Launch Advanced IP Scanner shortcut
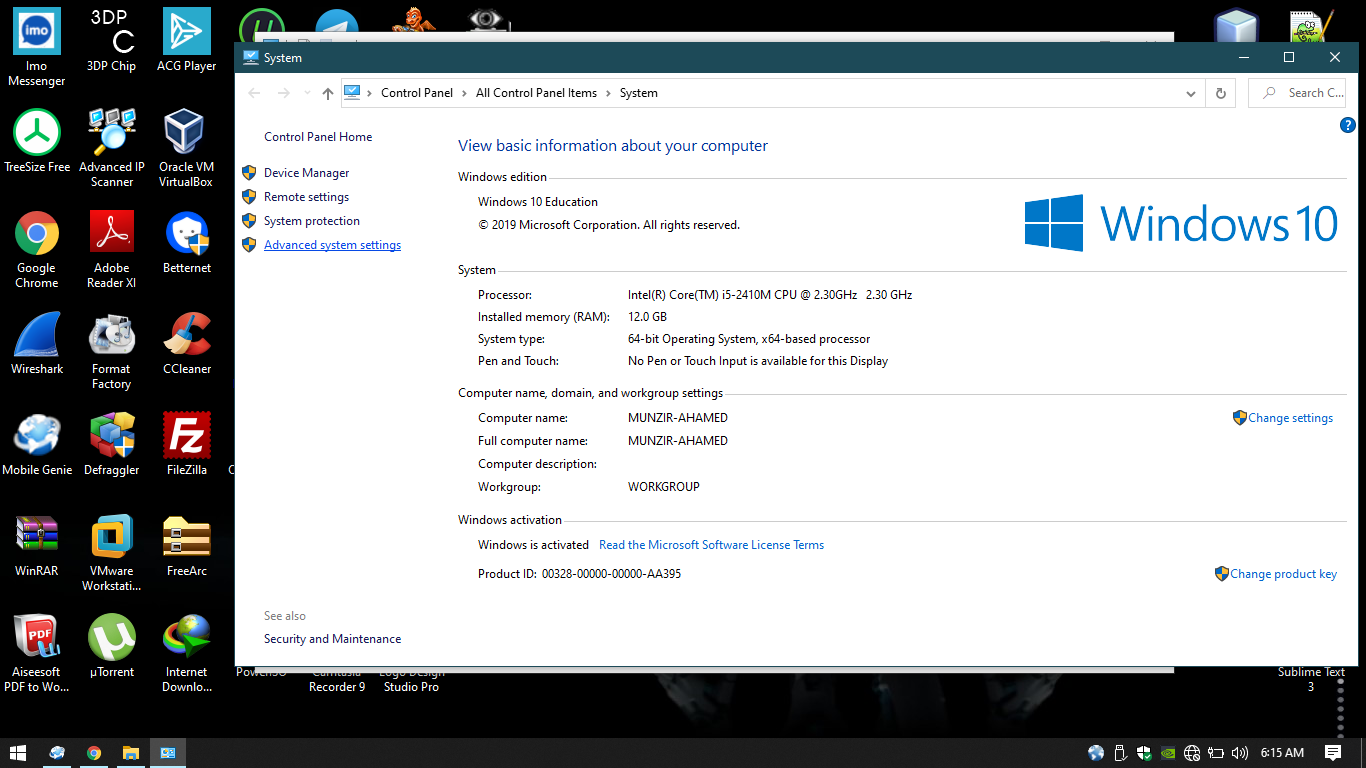The width and height of the screenshot is (1366, 768). point(111,148)
